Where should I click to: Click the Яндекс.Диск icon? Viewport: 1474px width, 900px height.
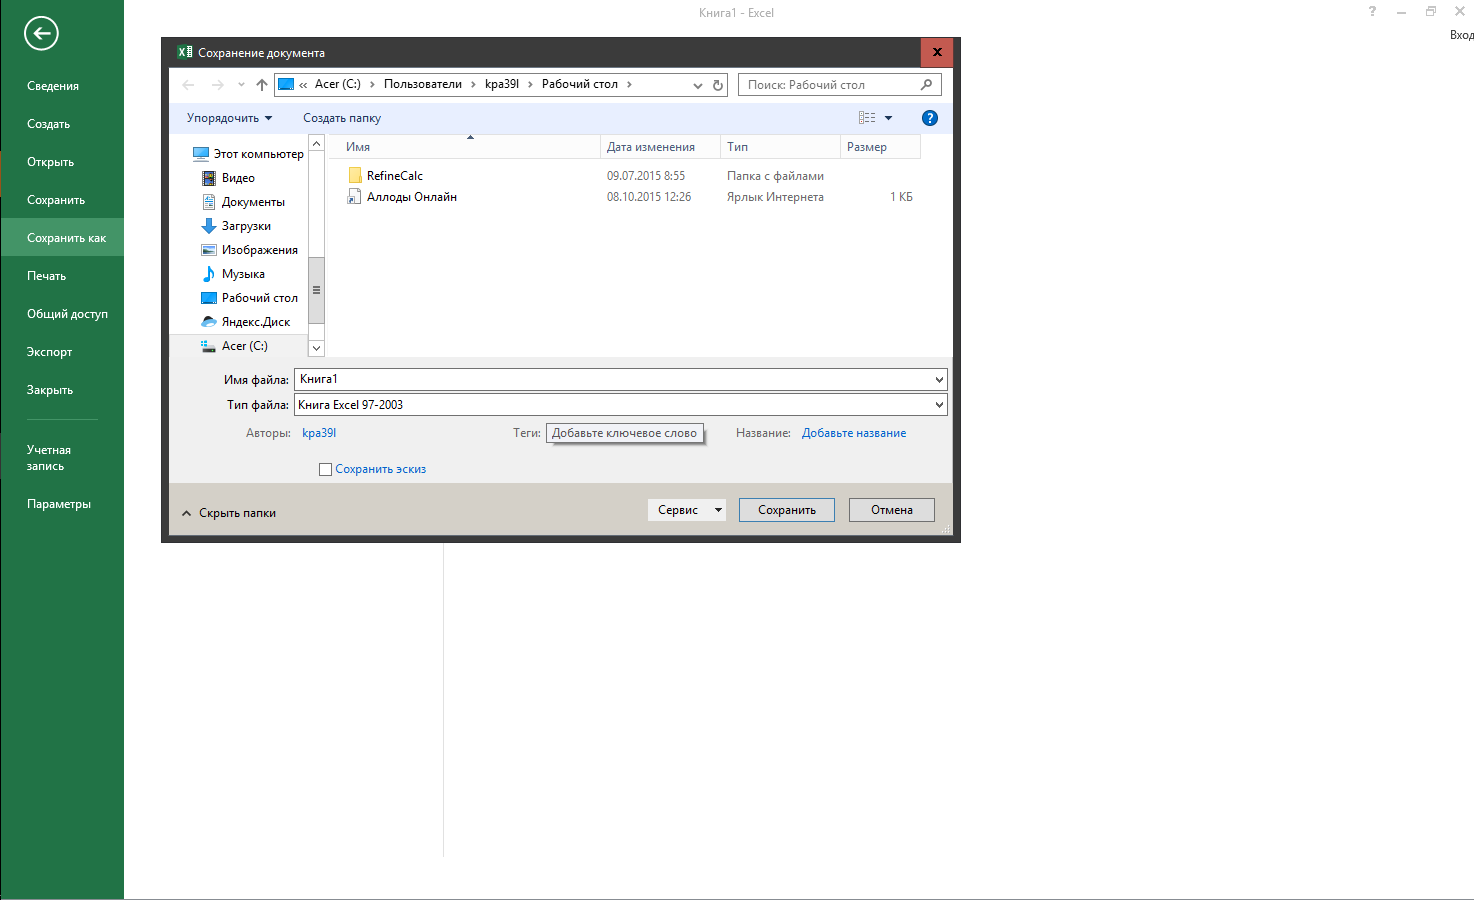point(209,322)
